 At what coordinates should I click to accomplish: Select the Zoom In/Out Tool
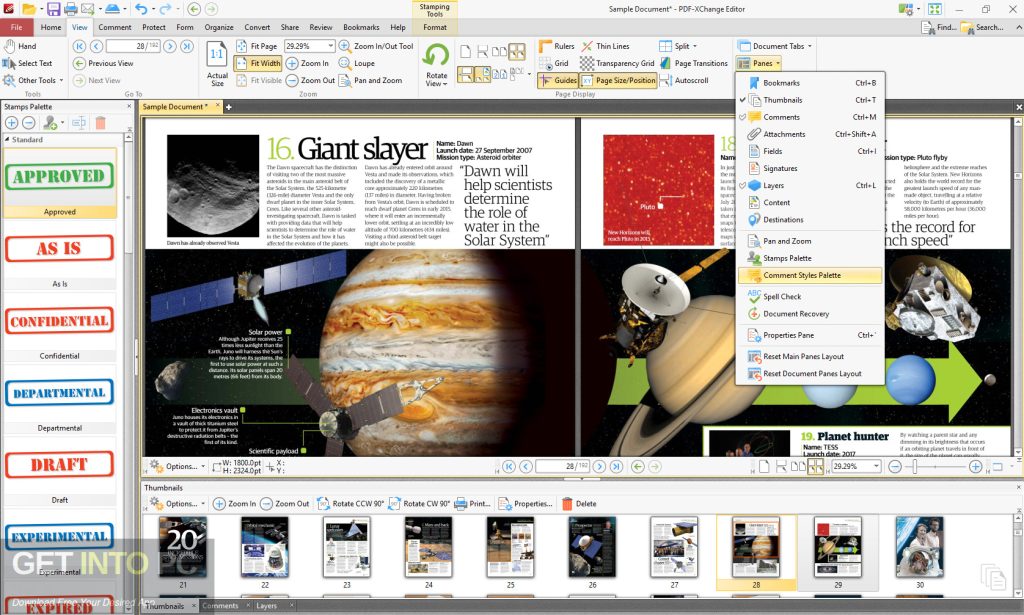376,46
